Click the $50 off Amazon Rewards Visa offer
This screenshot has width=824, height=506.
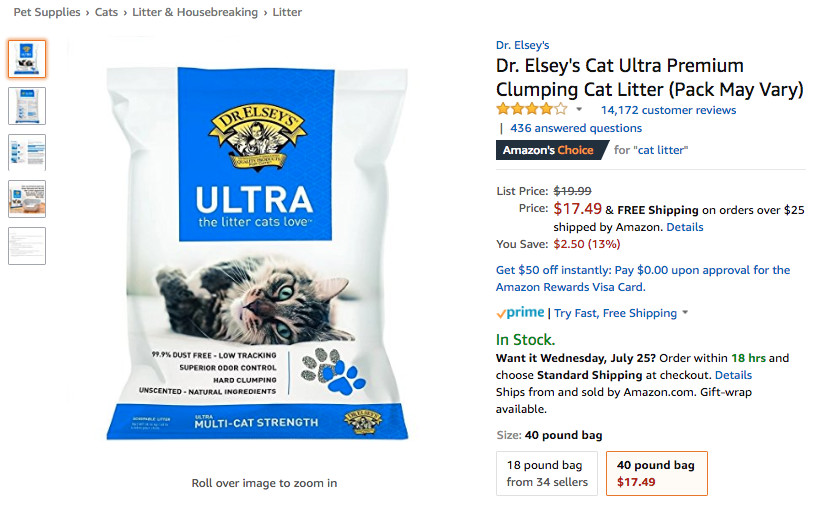point(643,278)
